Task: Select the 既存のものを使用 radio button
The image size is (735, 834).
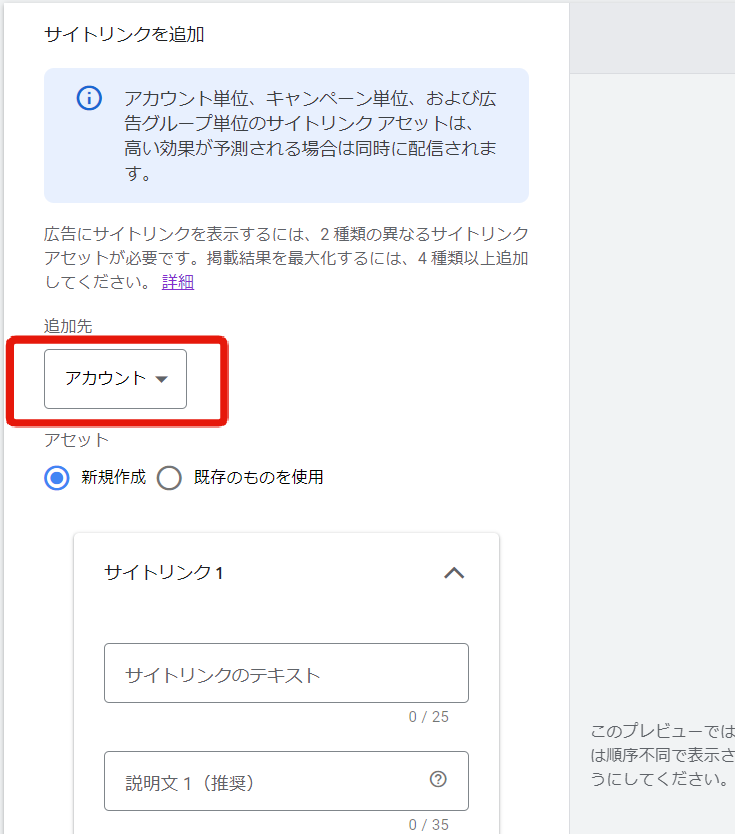Action: pyautogui.click(x=169, y=477)
